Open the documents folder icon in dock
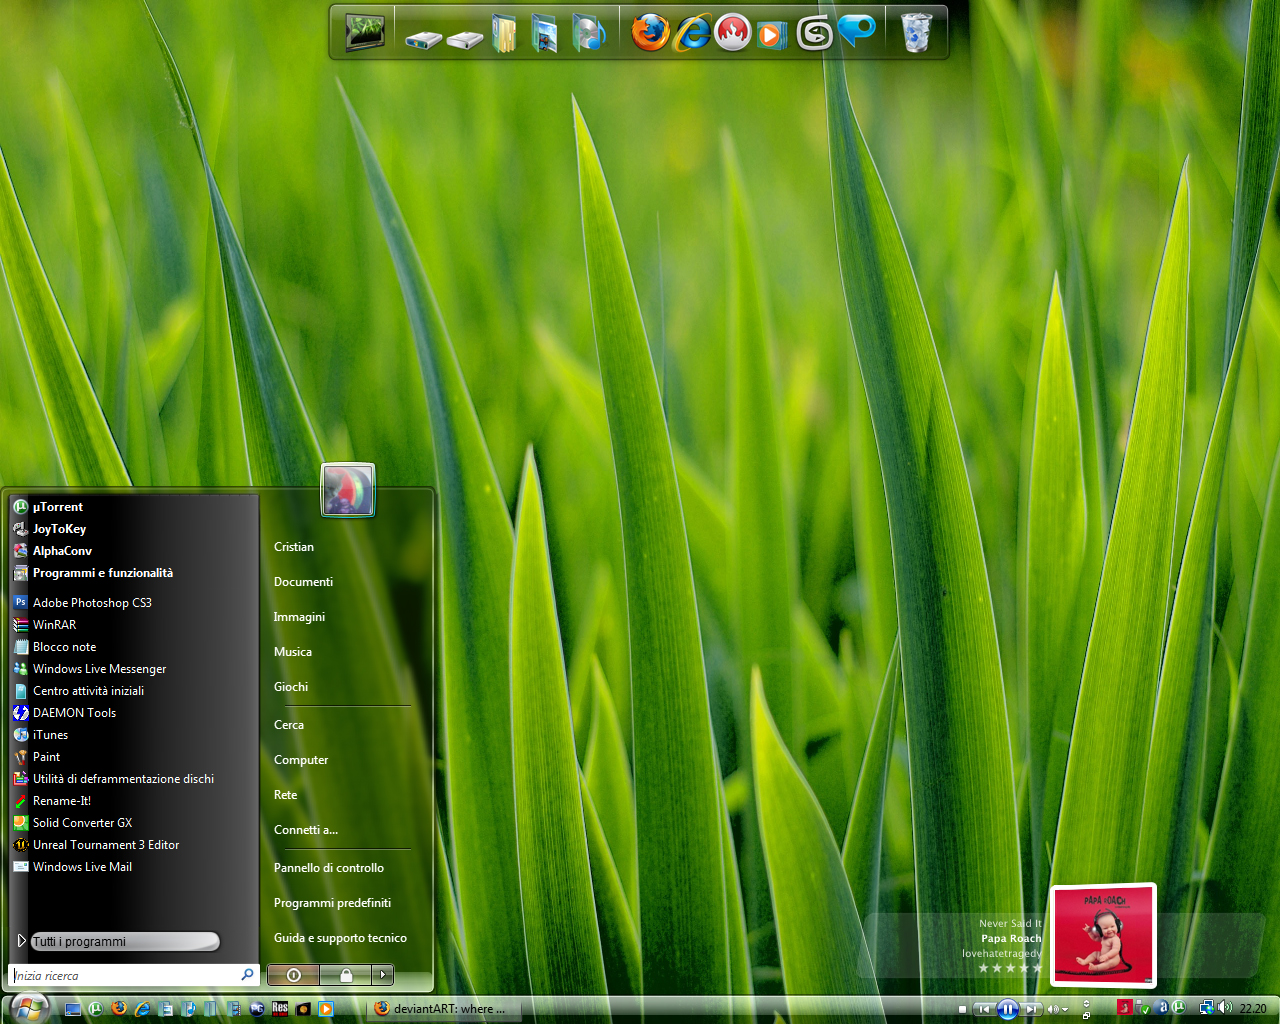Screen dimensions: 1280x1024 (504, 32)
